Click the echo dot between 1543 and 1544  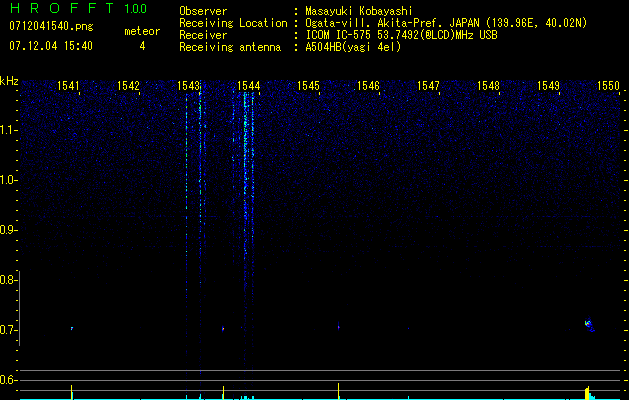point(223,329)
